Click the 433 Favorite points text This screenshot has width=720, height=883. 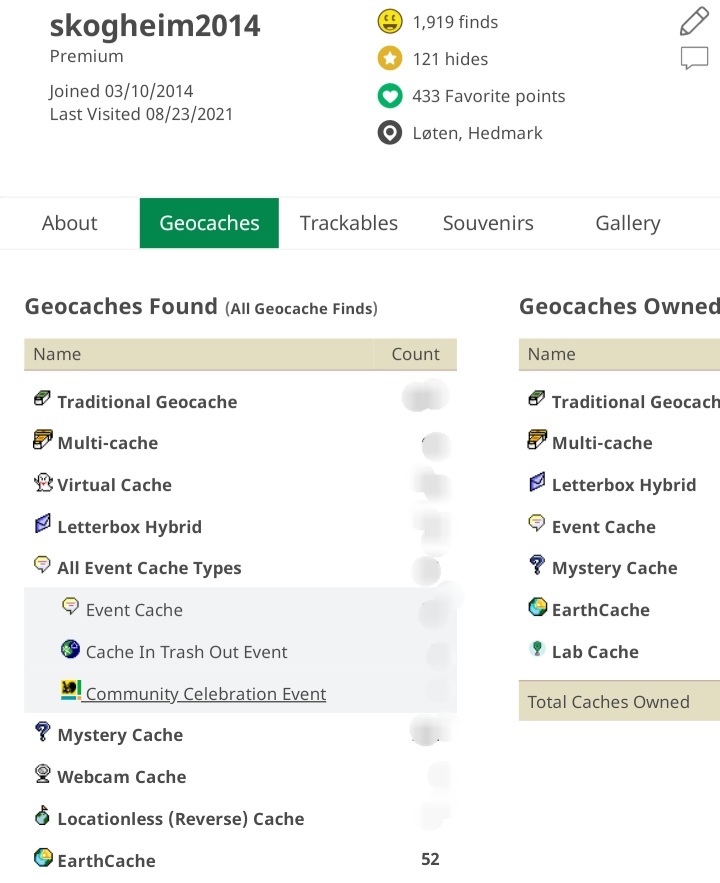488,96
